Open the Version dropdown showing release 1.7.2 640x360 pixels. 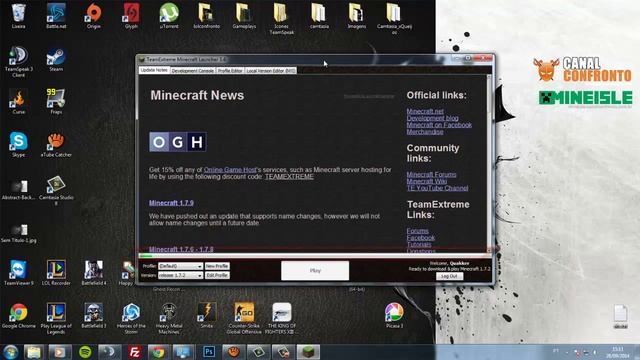point(180,276)
